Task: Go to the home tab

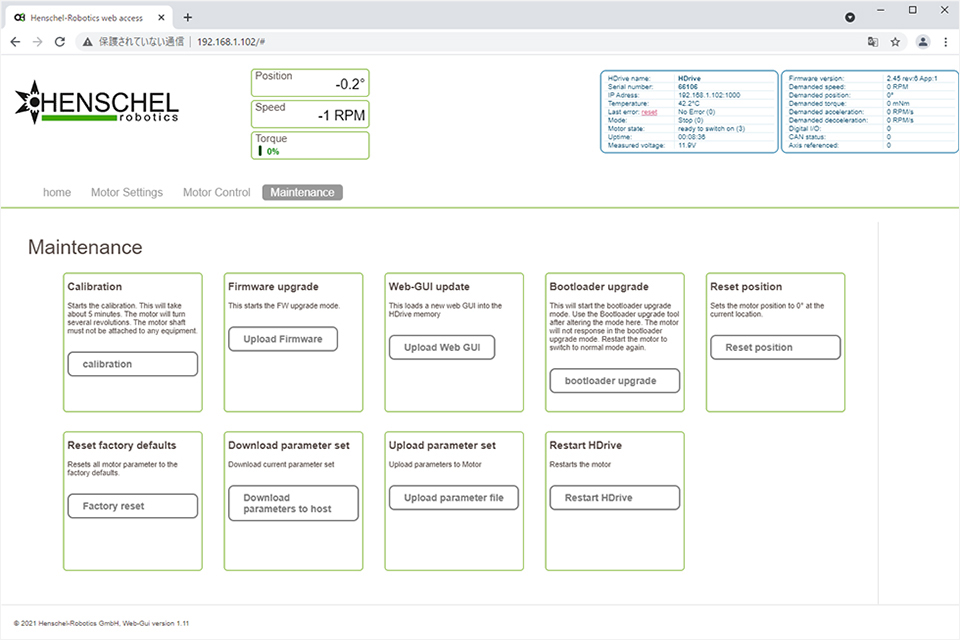Action: pyautogui.click(x=57, y=192)
